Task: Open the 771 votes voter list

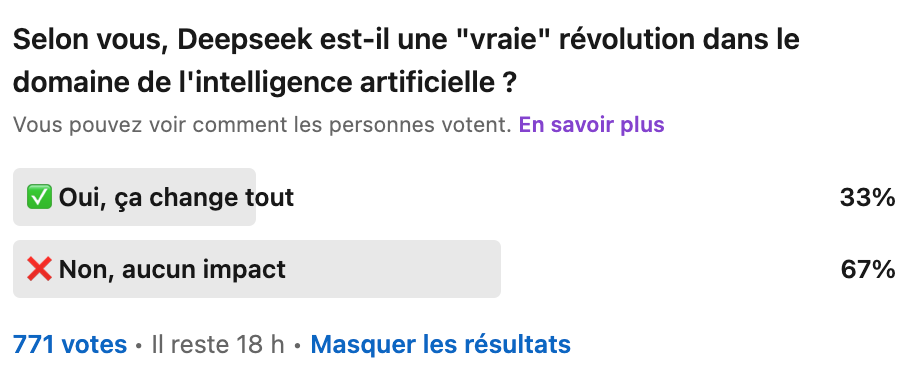Action: (x=70, y=345)
